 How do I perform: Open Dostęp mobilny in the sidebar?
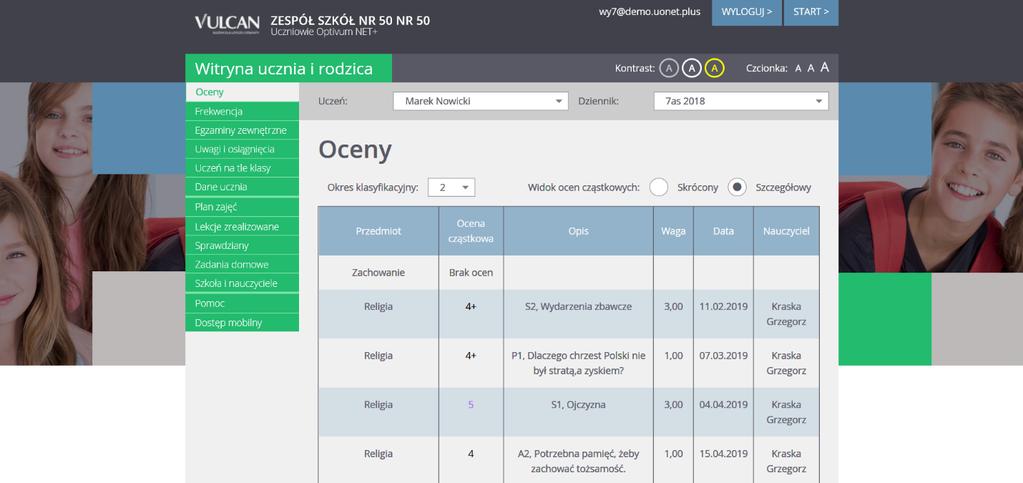click(x=242, y=322)
